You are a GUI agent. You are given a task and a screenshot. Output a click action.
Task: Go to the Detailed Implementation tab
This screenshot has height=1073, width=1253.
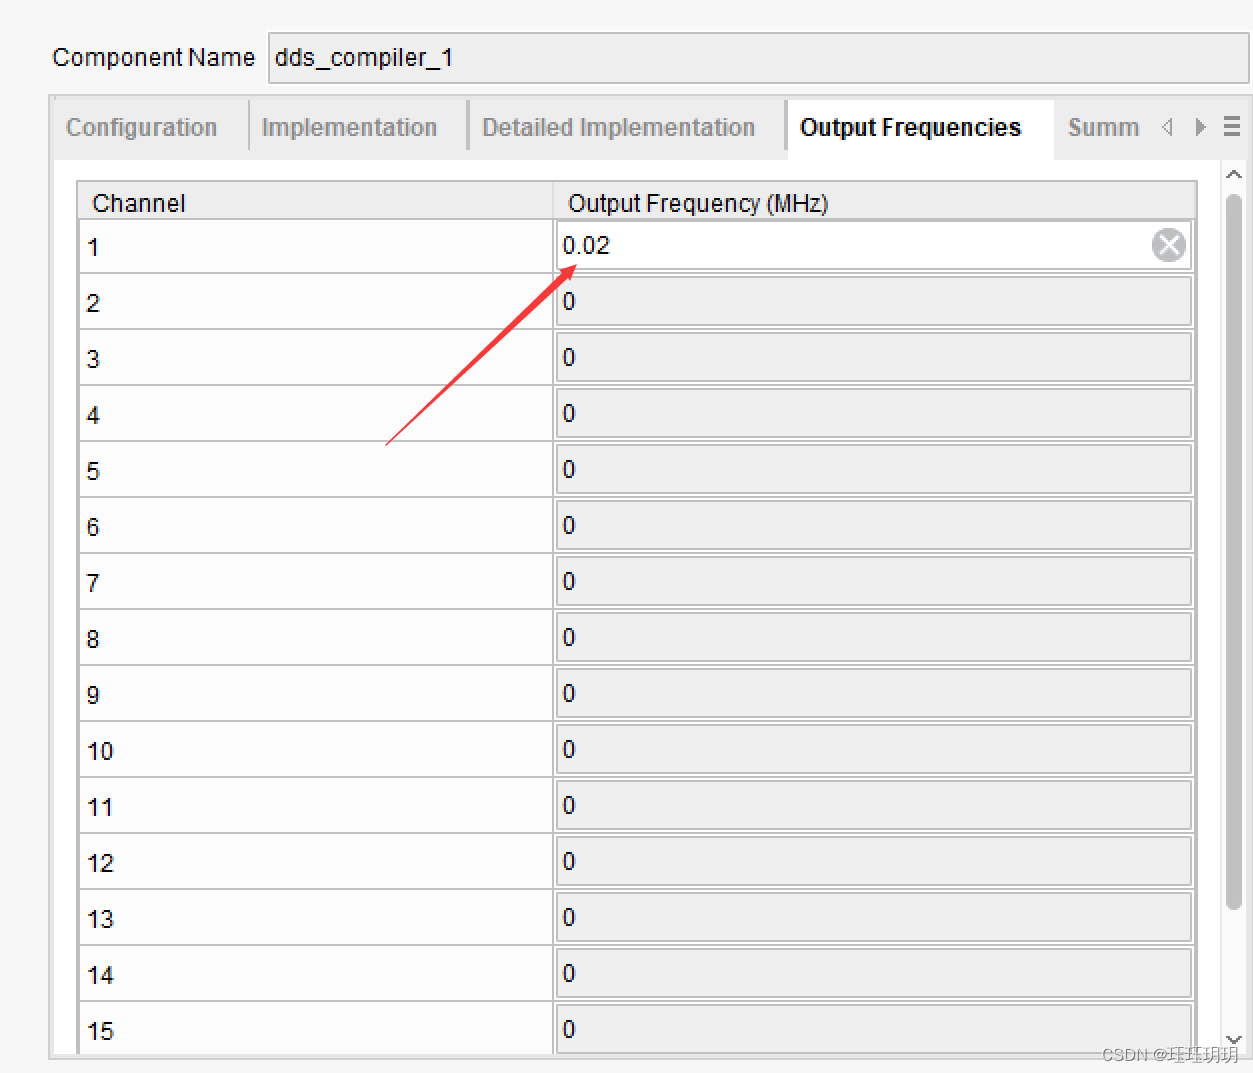click(618, 128)
